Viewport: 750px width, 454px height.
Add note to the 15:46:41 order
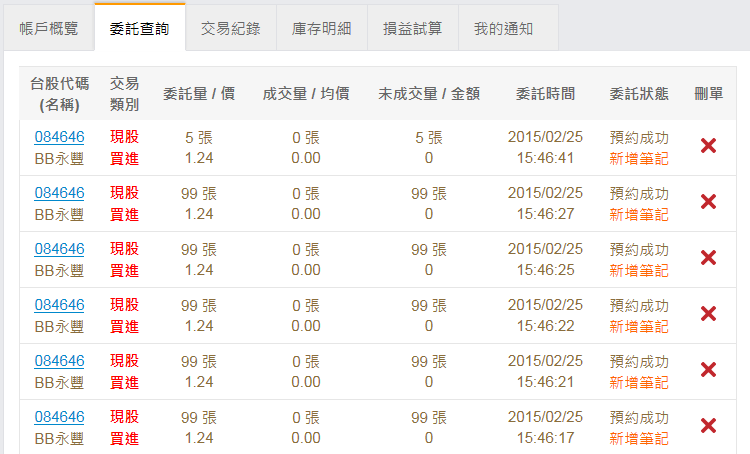639,158
